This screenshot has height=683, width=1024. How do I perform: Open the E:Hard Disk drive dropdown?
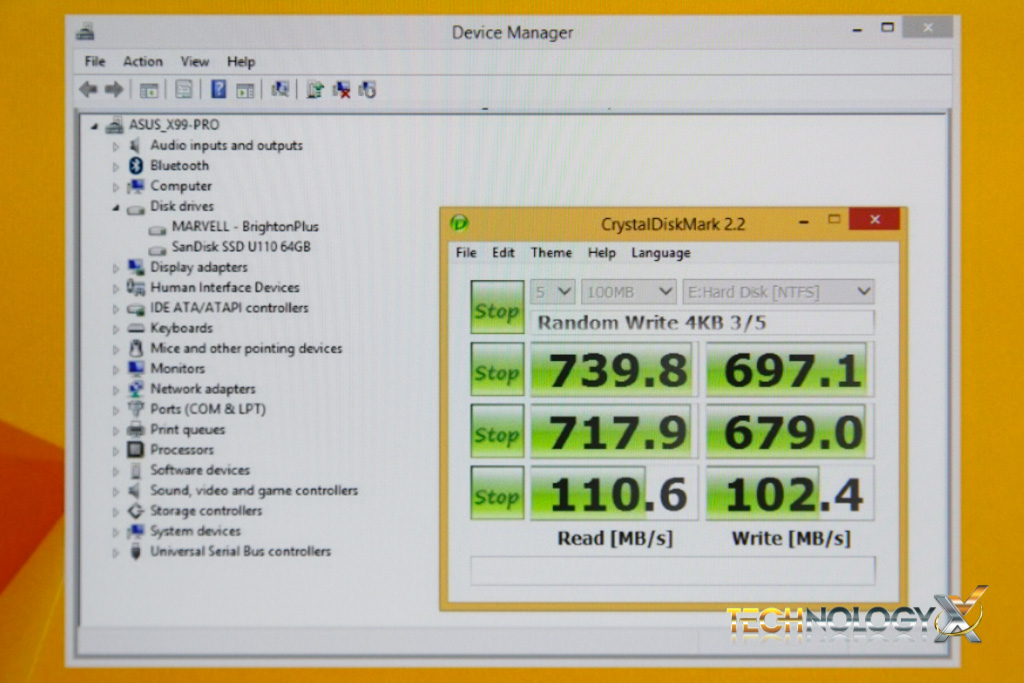click(x=778, y=292)
